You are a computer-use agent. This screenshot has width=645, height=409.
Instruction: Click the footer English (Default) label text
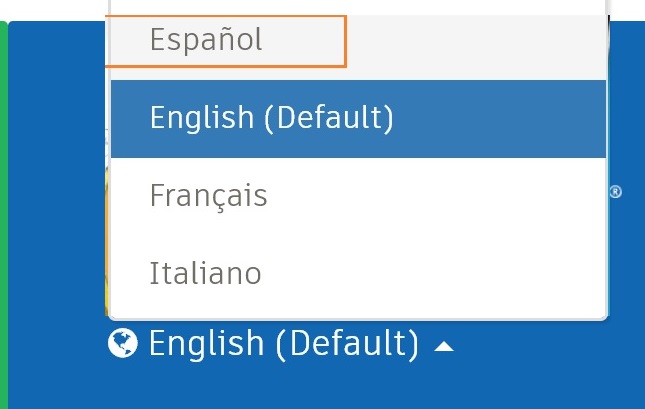(284, 343)
